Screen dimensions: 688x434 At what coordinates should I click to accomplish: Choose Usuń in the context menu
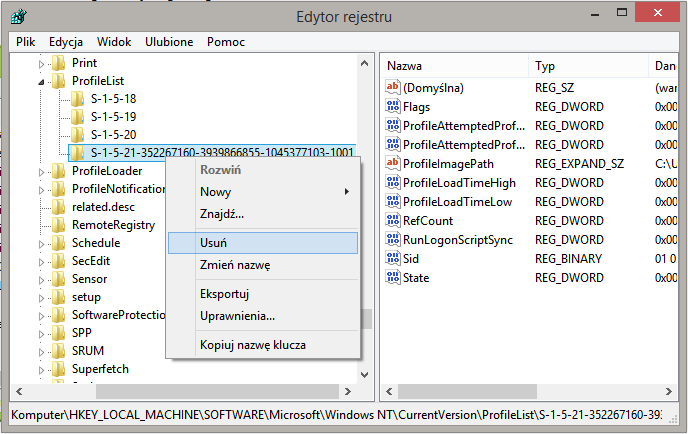click(x=263, y=243)
